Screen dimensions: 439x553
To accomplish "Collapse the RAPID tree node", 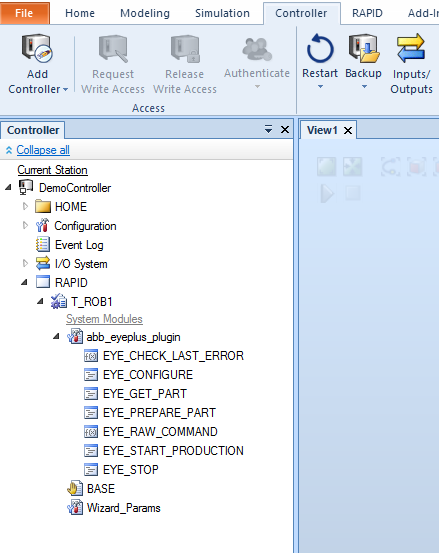I will click(24, 282).
